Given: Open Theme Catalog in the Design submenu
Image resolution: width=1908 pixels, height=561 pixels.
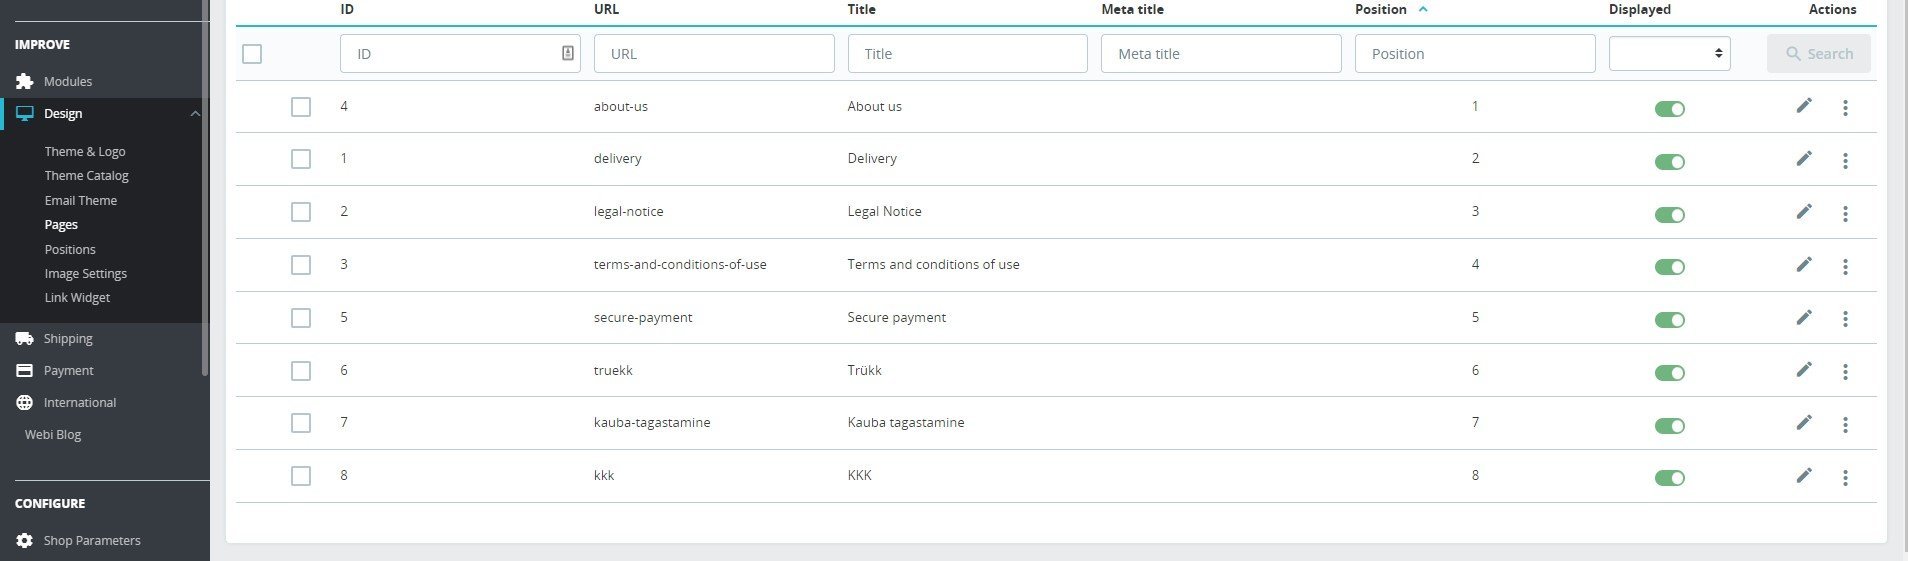Looking at the screenshot, I should [x=86, y=176].
